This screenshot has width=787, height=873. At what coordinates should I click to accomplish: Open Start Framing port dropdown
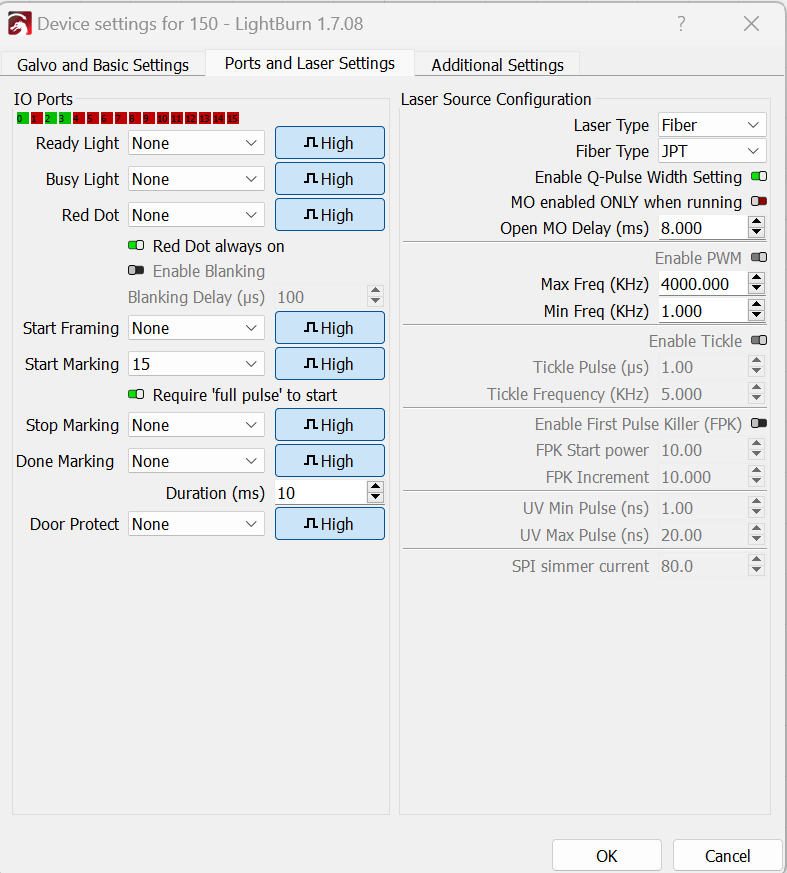[x=196, y=328]
